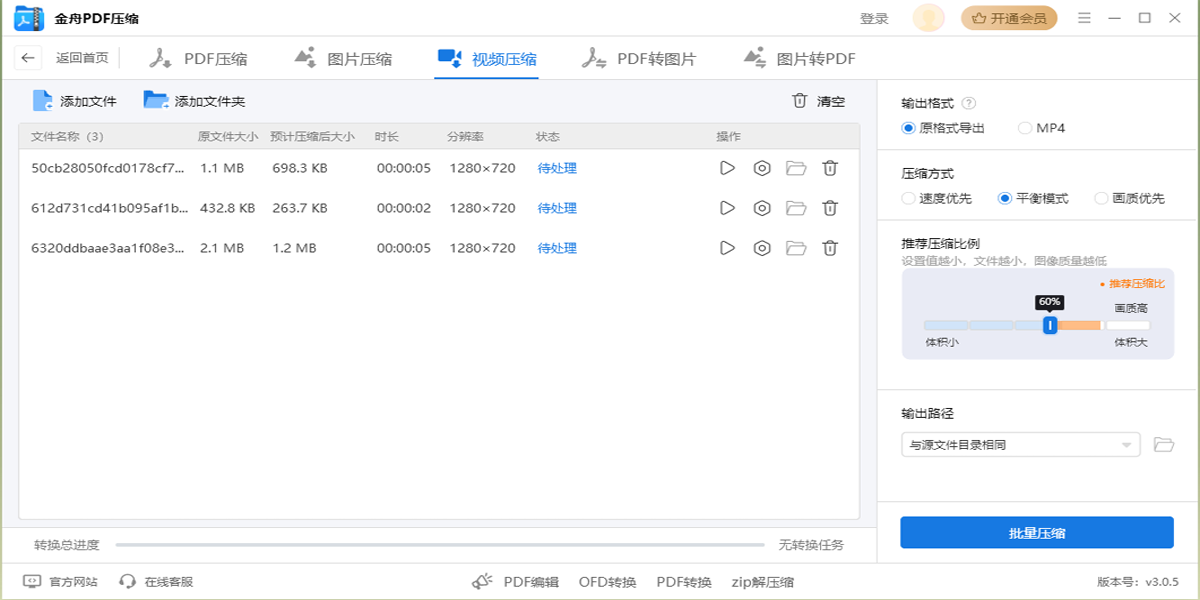Screen dimensions: 1200x600
Task: Click 待处理 status of file 612d731cd41b095af1b
Action: click(557, 208)
